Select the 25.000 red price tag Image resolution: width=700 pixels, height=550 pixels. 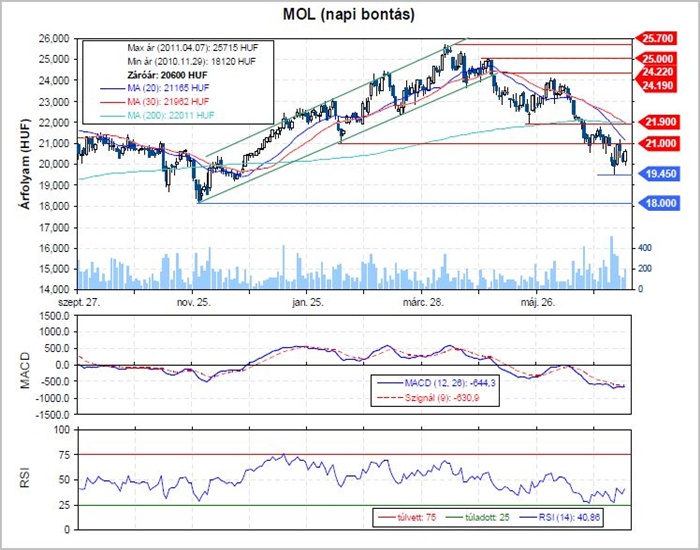tap(660, 60)
